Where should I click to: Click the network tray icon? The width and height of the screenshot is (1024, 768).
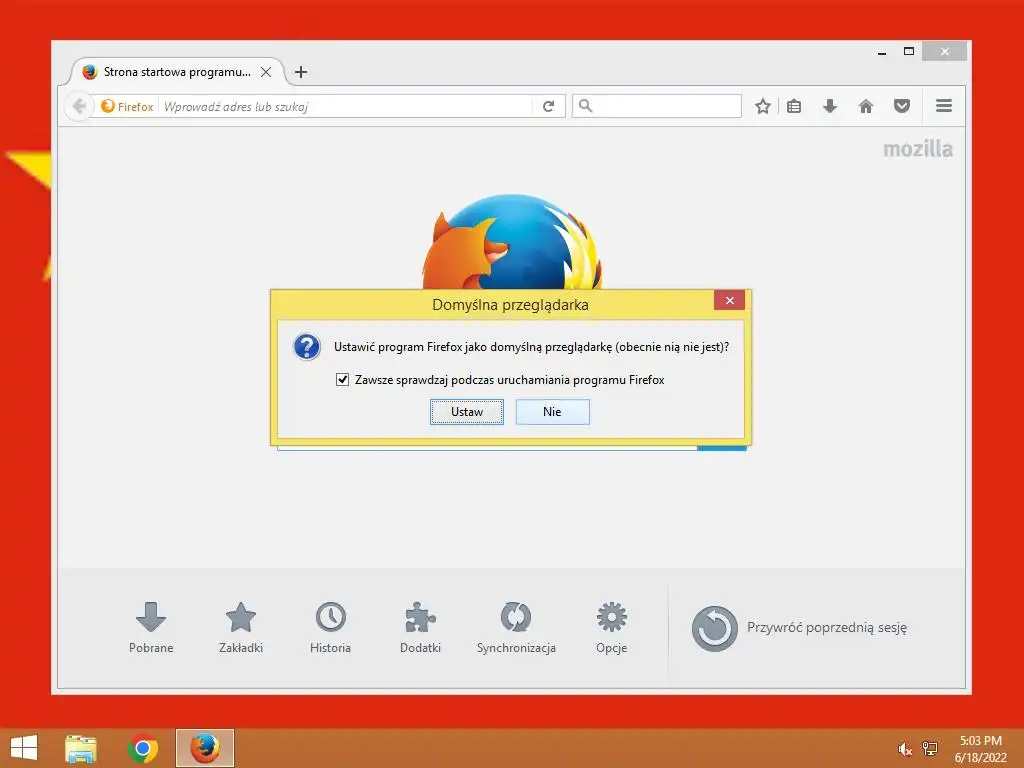point(930,749)
